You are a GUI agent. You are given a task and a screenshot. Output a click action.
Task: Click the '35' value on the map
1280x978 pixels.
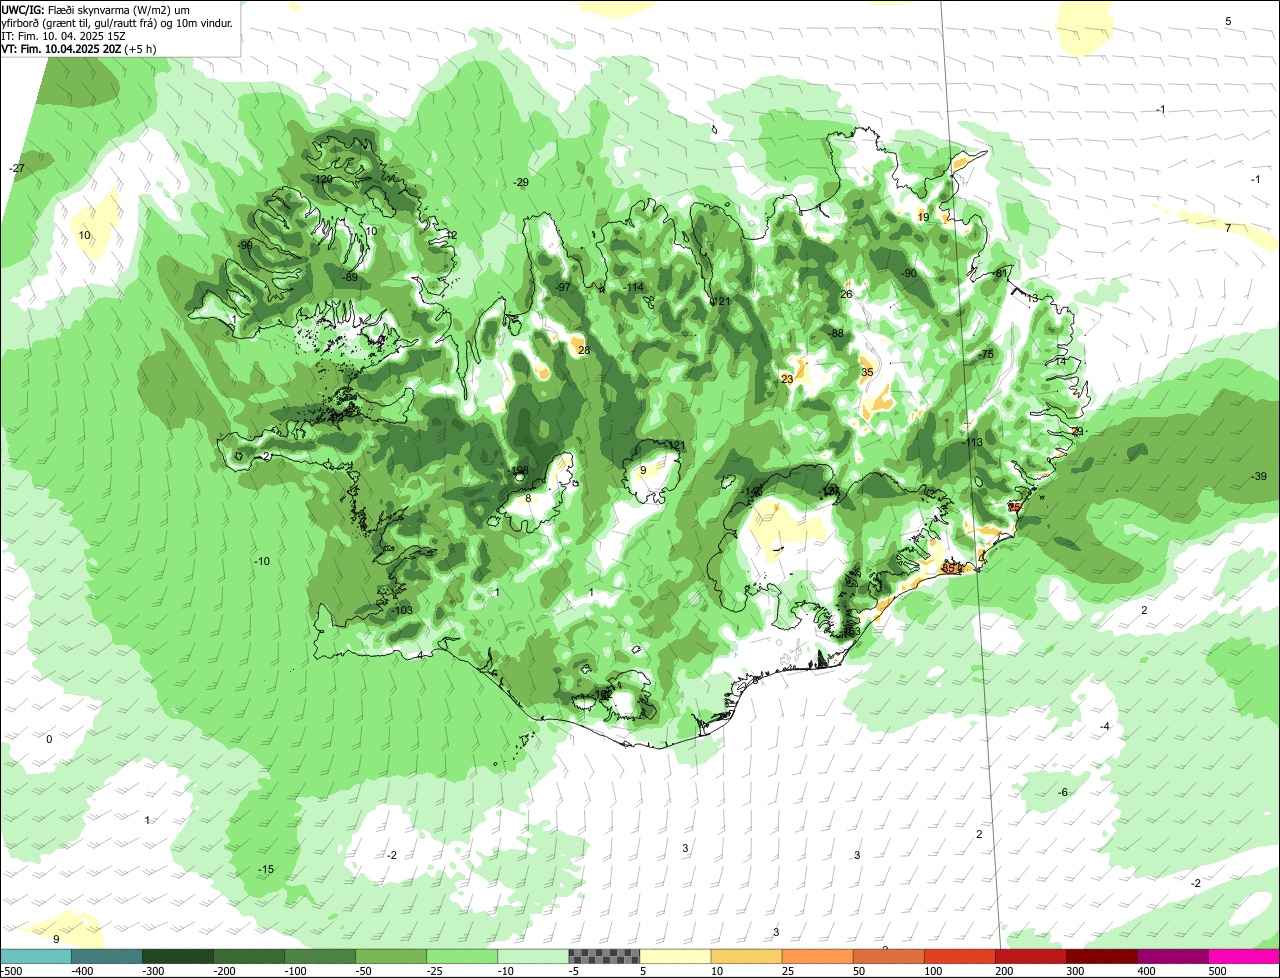point(867,372)
